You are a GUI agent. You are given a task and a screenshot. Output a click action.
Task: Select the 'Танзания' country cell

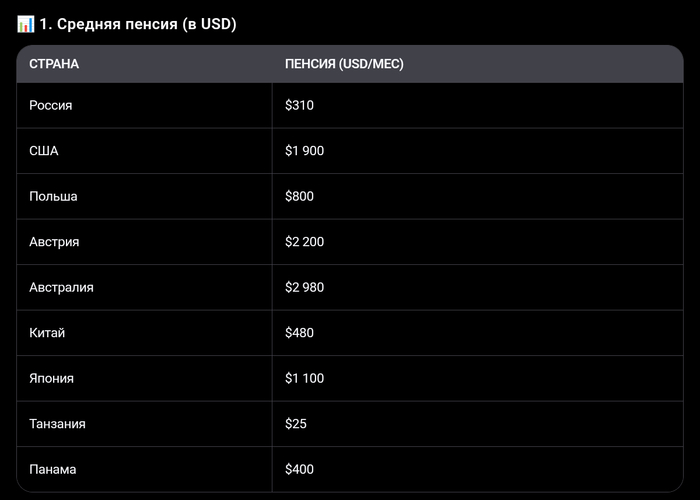point(58,424)
